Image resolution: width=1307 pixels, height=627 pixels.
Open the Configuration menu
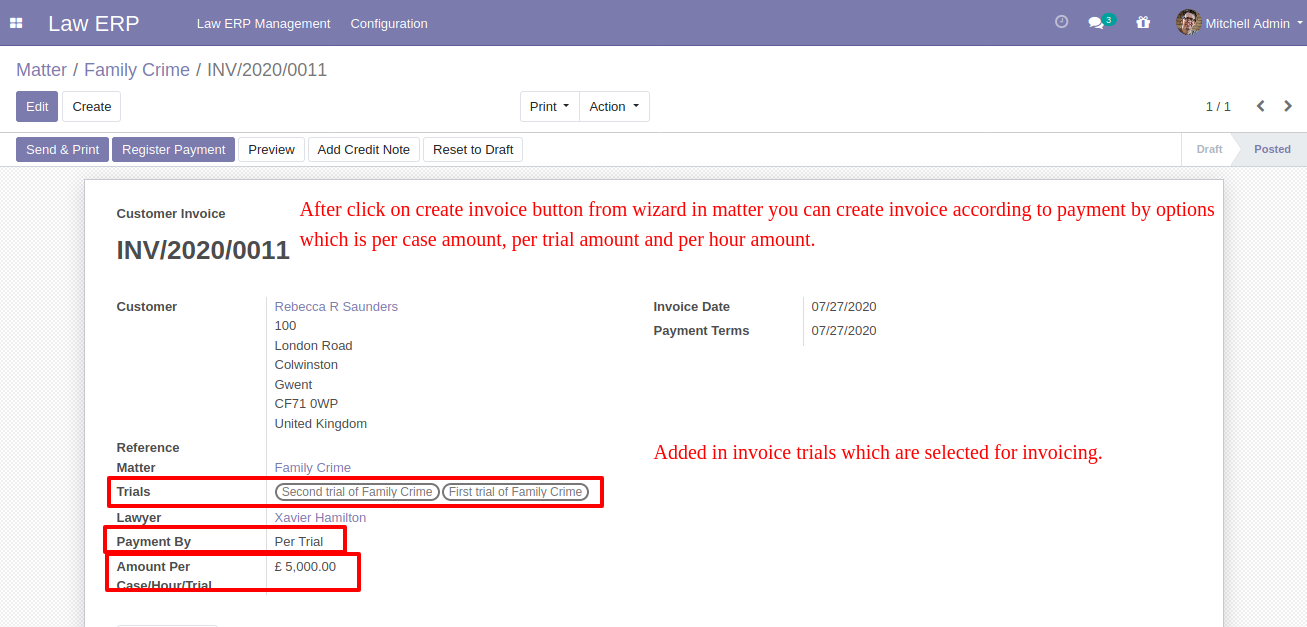[389, 23]
